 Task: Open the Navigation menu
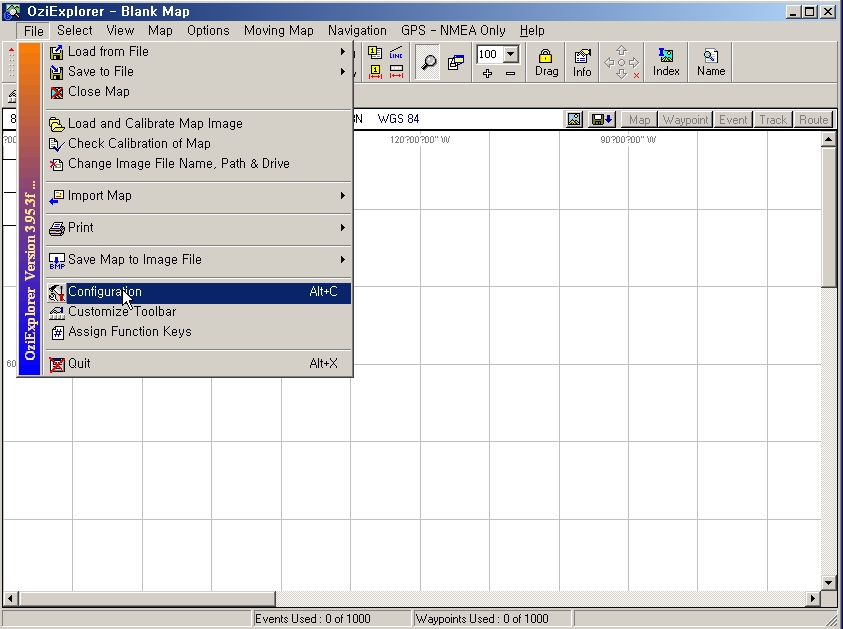point(357,31)
